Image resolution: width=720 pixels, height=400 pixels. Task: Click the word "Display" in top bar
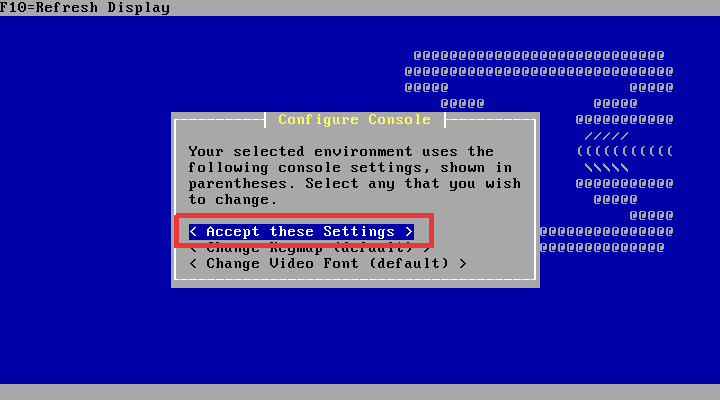click(x=139, y=8)
